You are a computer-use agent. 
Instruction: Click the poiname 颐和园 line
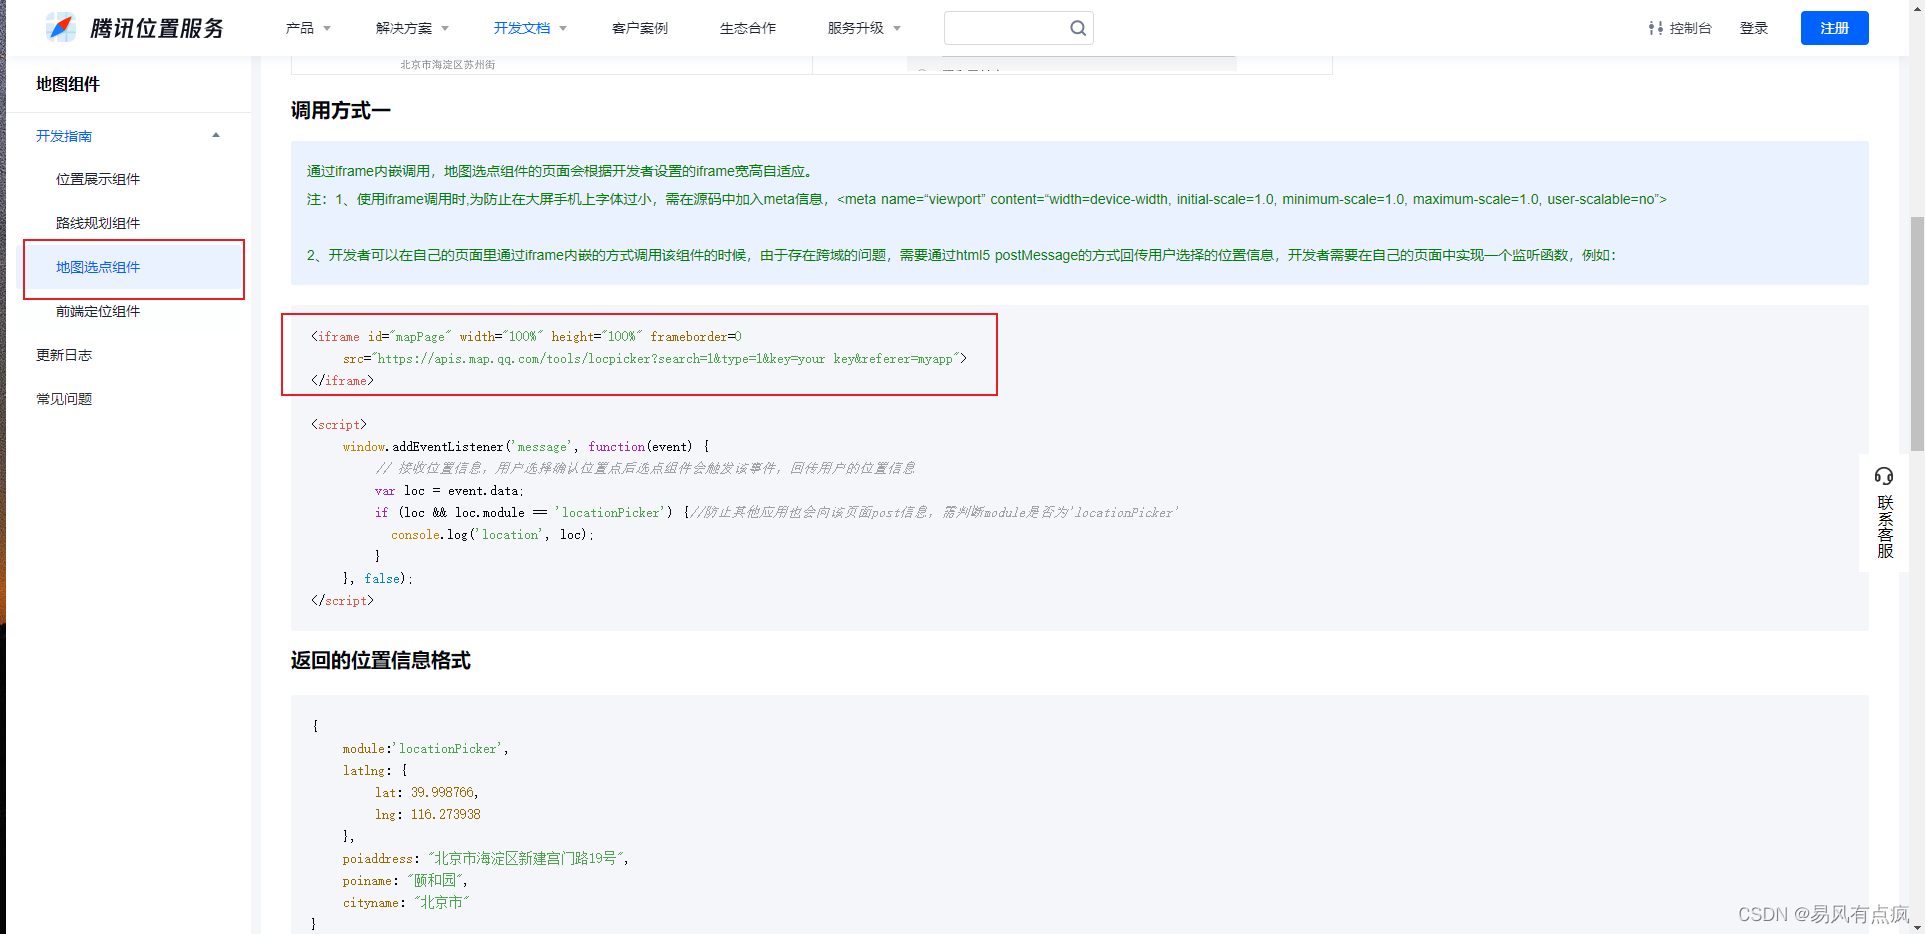pos(405,881)
